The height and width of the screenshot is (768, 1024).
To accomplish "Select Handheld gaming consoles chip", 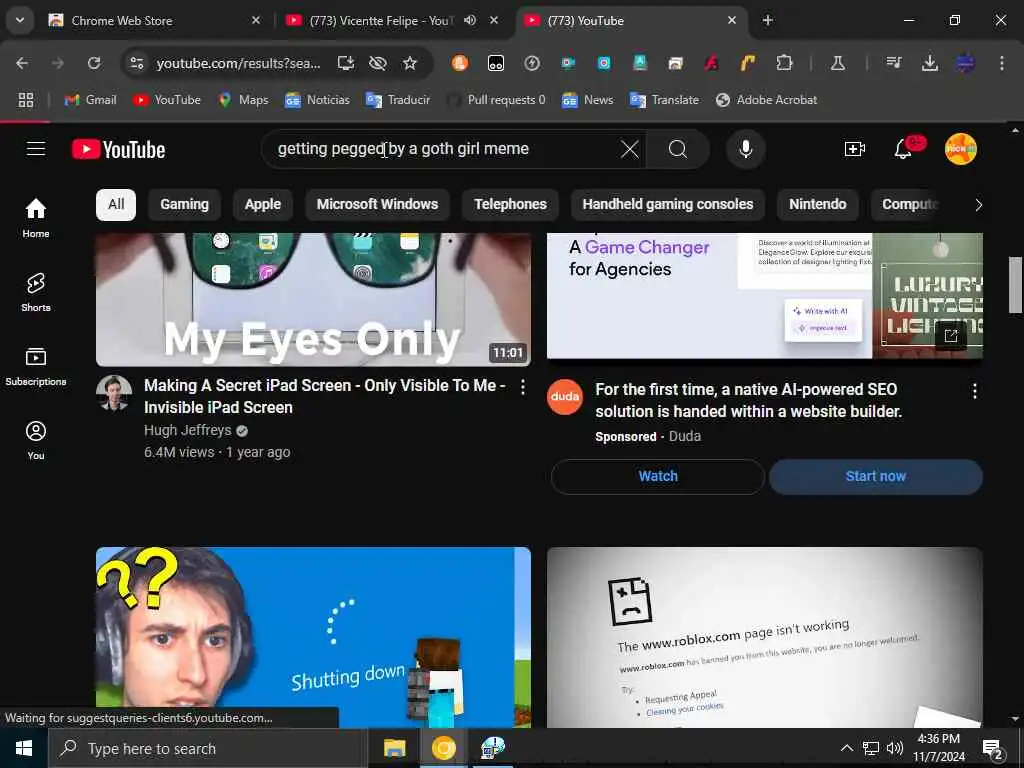I will point(667,204).
